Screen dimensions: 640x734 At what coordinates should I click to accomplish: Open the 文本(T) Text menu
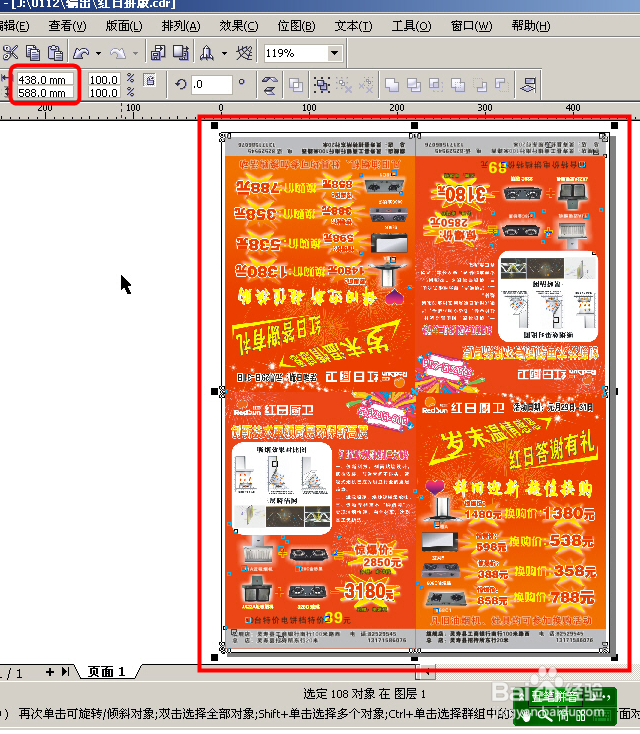[353, 26]
